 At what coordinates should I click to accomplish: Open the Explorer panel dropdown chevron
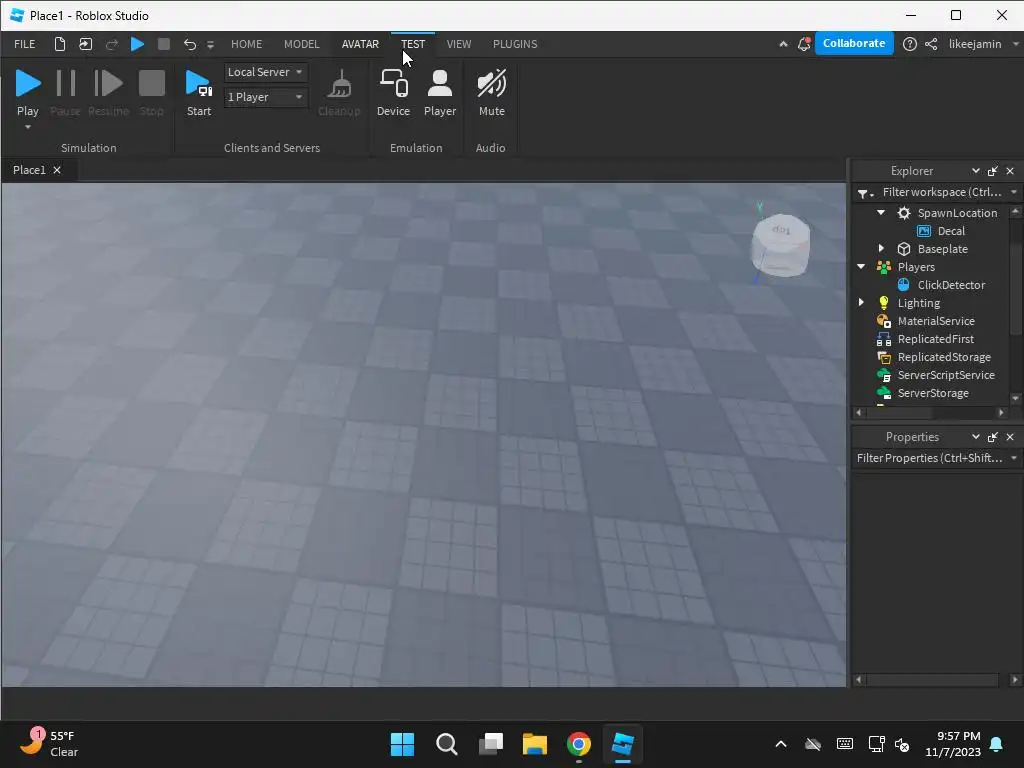(x=975, y=170)
